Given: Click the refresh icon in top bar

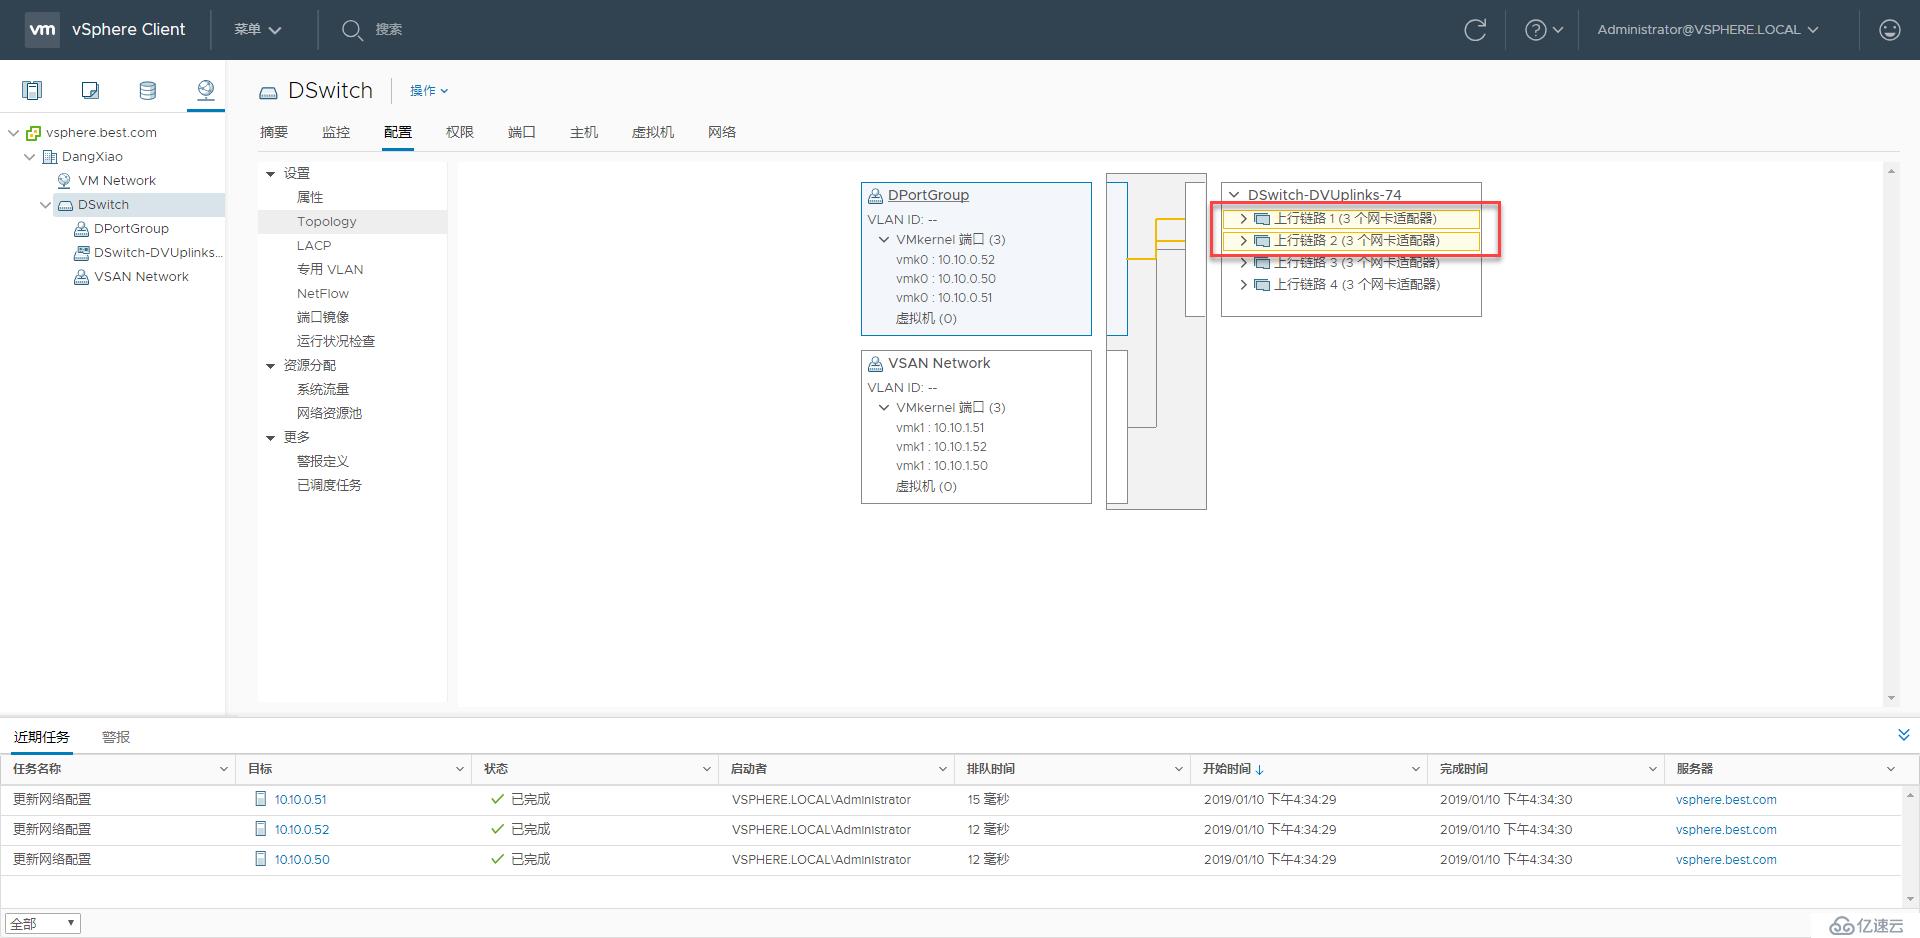Looking at the screenshot, I should (x=1475, y=30).
